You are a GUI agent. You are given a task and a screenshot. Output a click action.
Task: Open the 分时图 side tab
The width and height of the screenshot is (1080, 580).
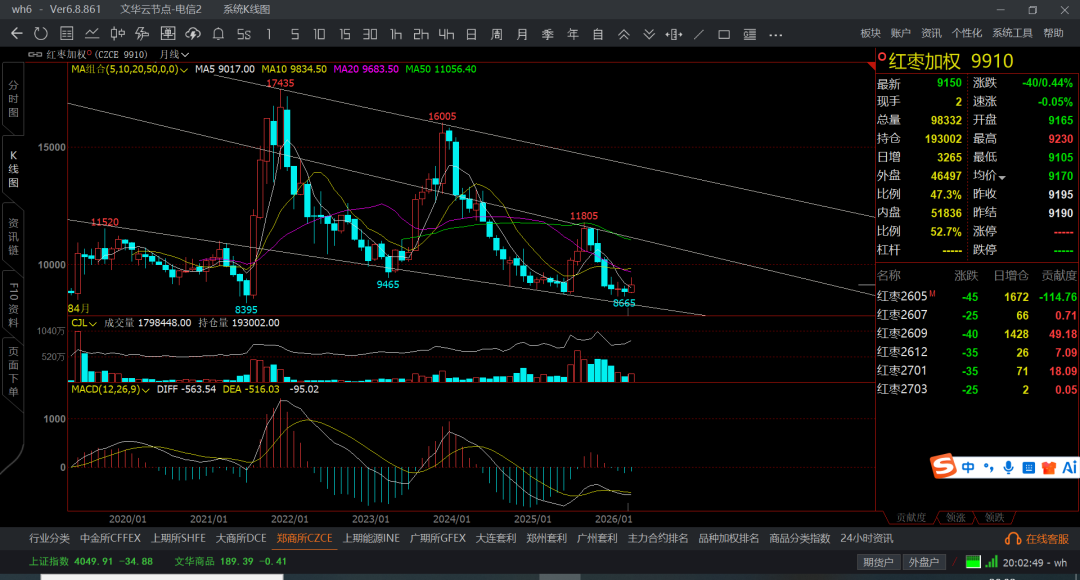point(13,100)
